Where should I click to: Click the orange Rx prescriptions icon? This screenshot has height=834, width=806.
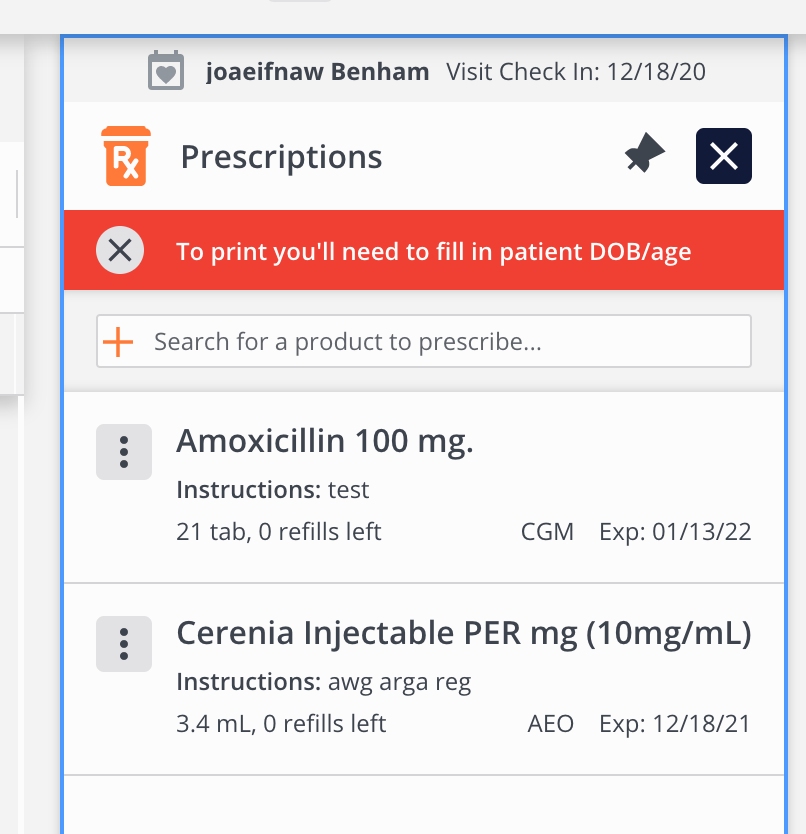[x=126, y=156]
